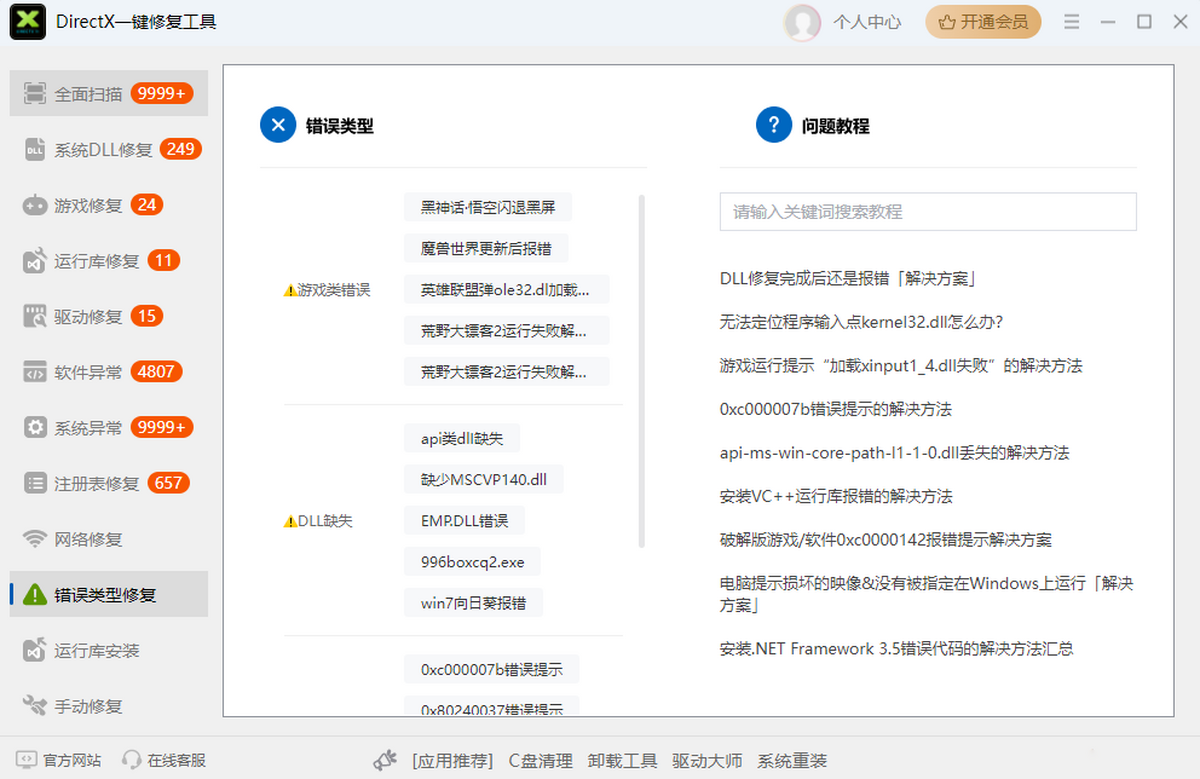Click the tutorial keyword search field

pyautogui.click(x=928, y=212)
